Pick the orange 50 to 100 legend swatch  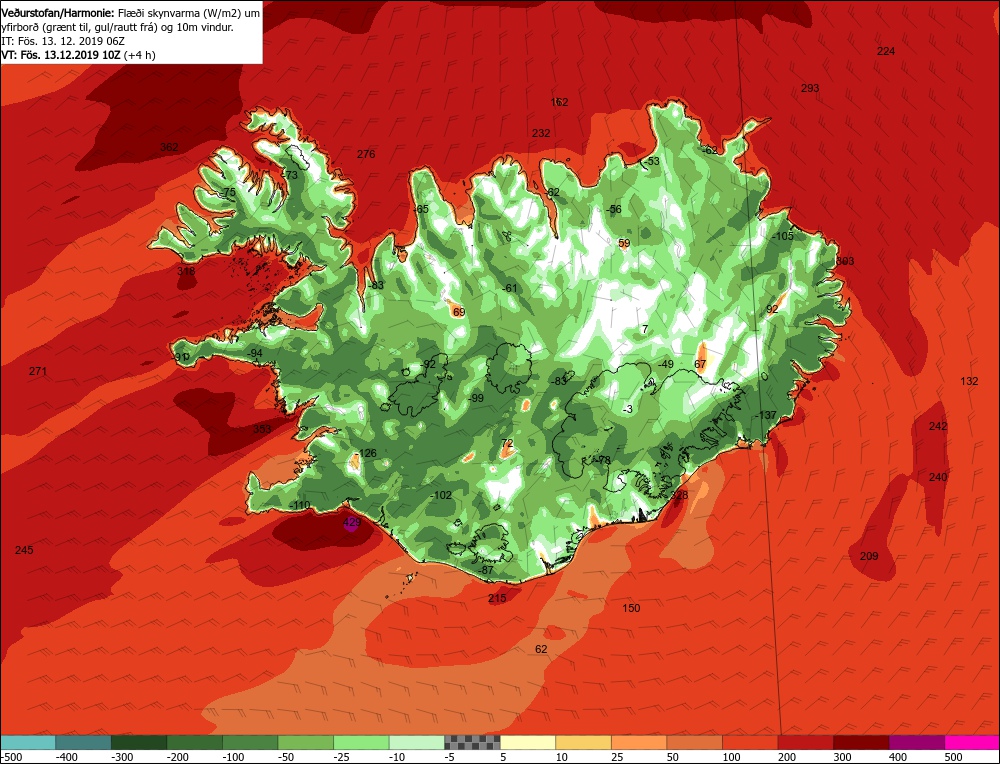point(694,743)
